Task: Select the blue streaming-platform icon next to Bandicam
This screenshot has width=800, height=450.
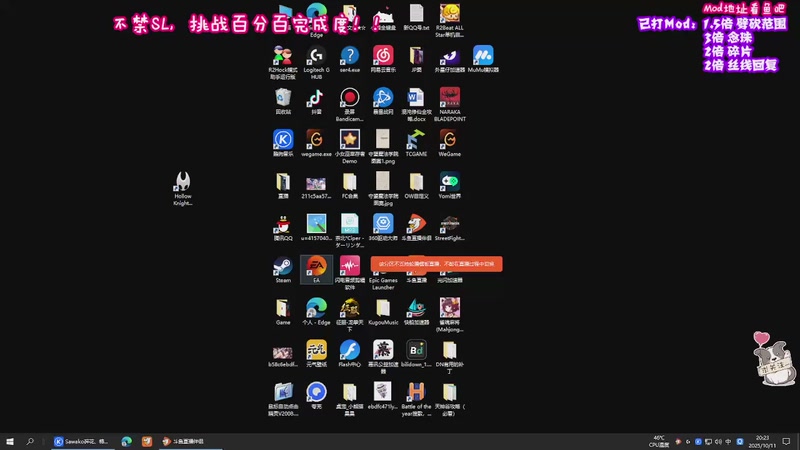Action: [x=383, y=101]
